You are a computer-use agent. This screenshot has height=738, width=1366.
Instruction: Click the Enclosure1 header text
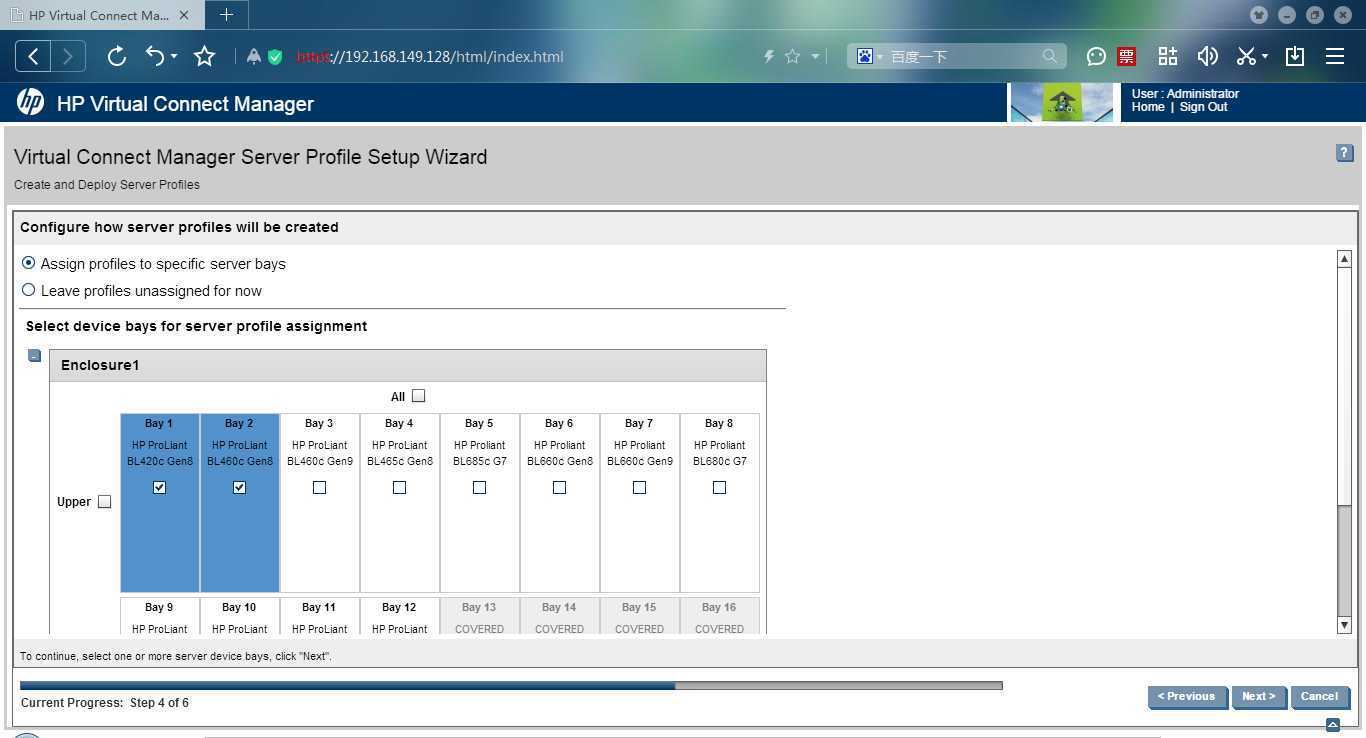pyautogui.click(x=100, y=365)
